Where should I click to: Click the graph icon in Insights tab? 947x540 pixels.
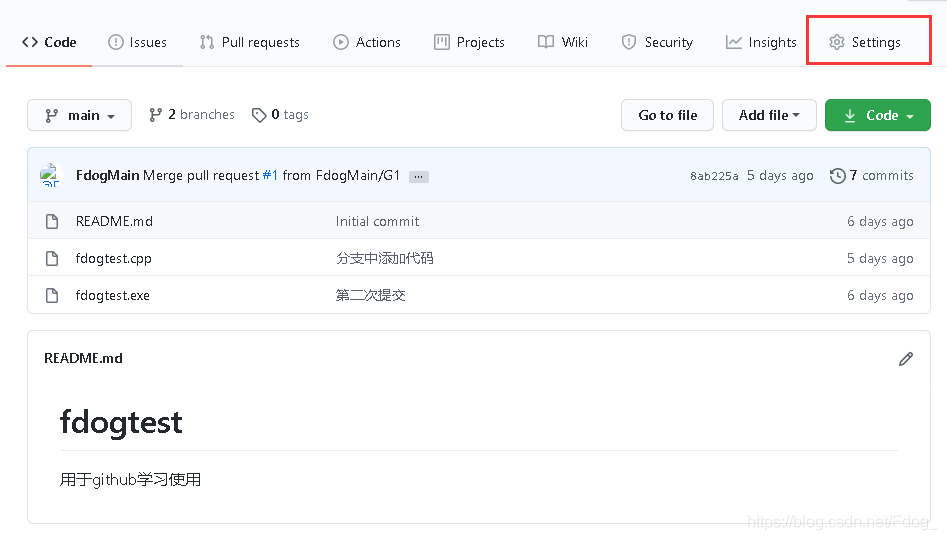point(734,42)
